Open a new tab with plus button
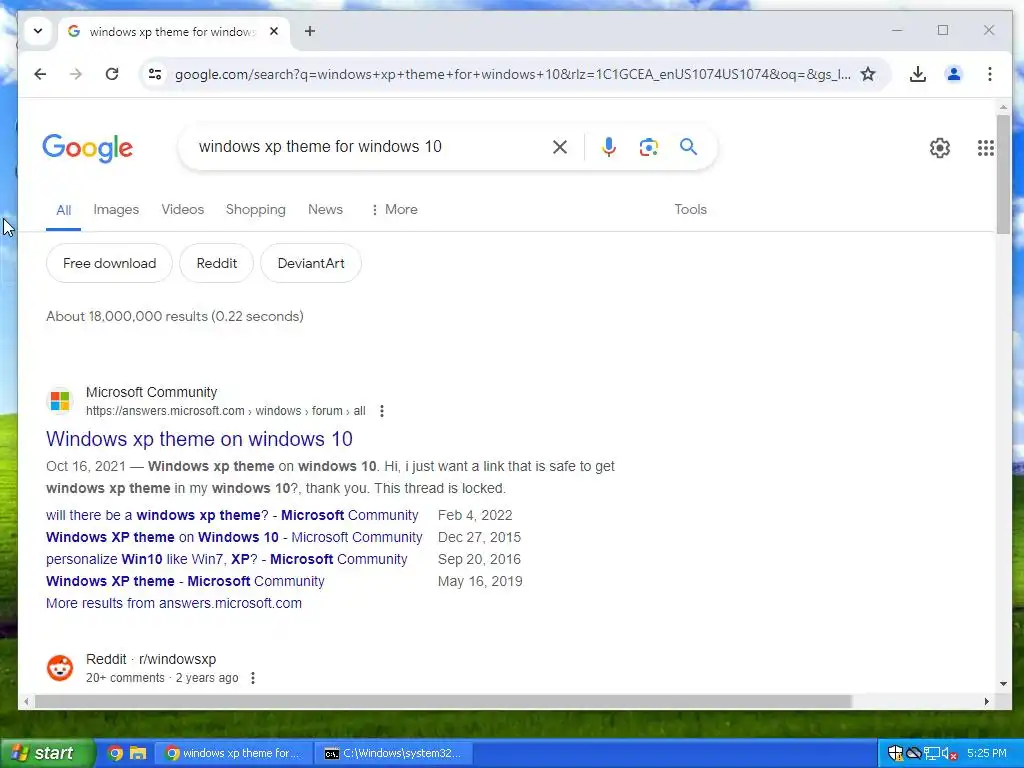 (x=310, y=31)
